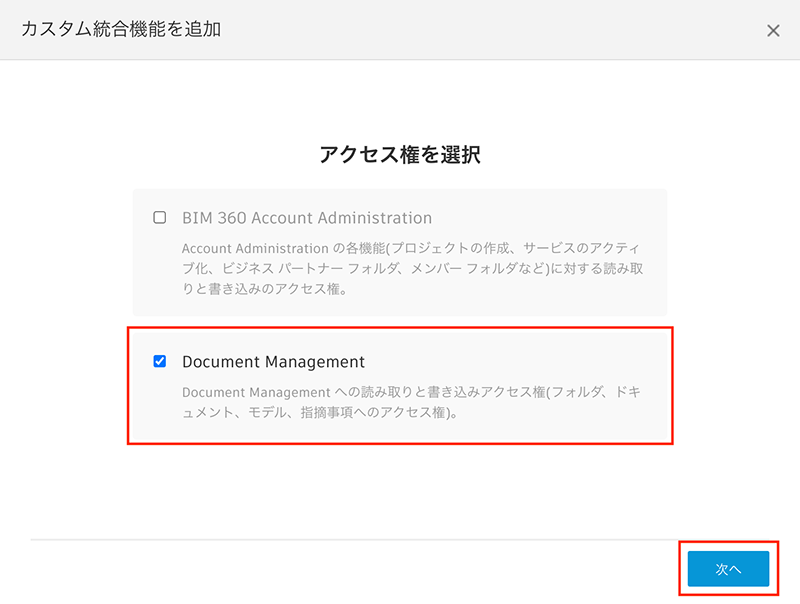Select the Document Management label text
The width and height of the screenshot is (800, 604).
coord(273,362)
